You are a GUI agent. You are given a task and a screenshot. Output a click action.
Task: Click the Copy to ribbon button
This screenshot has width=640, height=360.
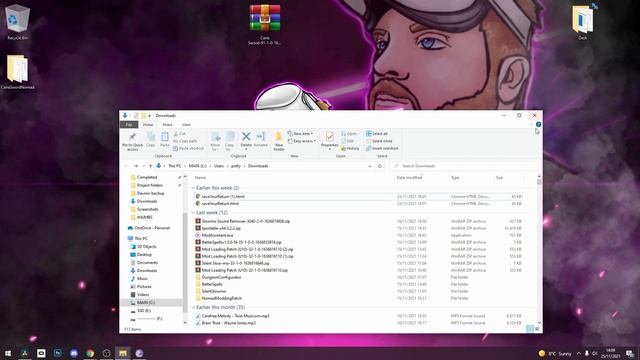click(x=229, y=141)
